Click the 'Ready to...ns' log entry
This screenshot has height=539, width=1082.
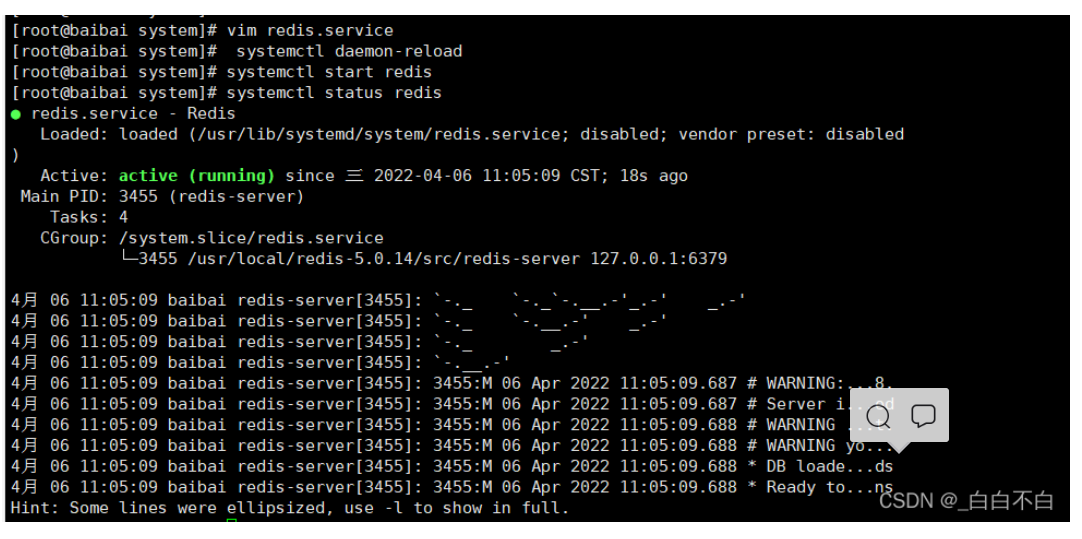click(x=829, y=487)
